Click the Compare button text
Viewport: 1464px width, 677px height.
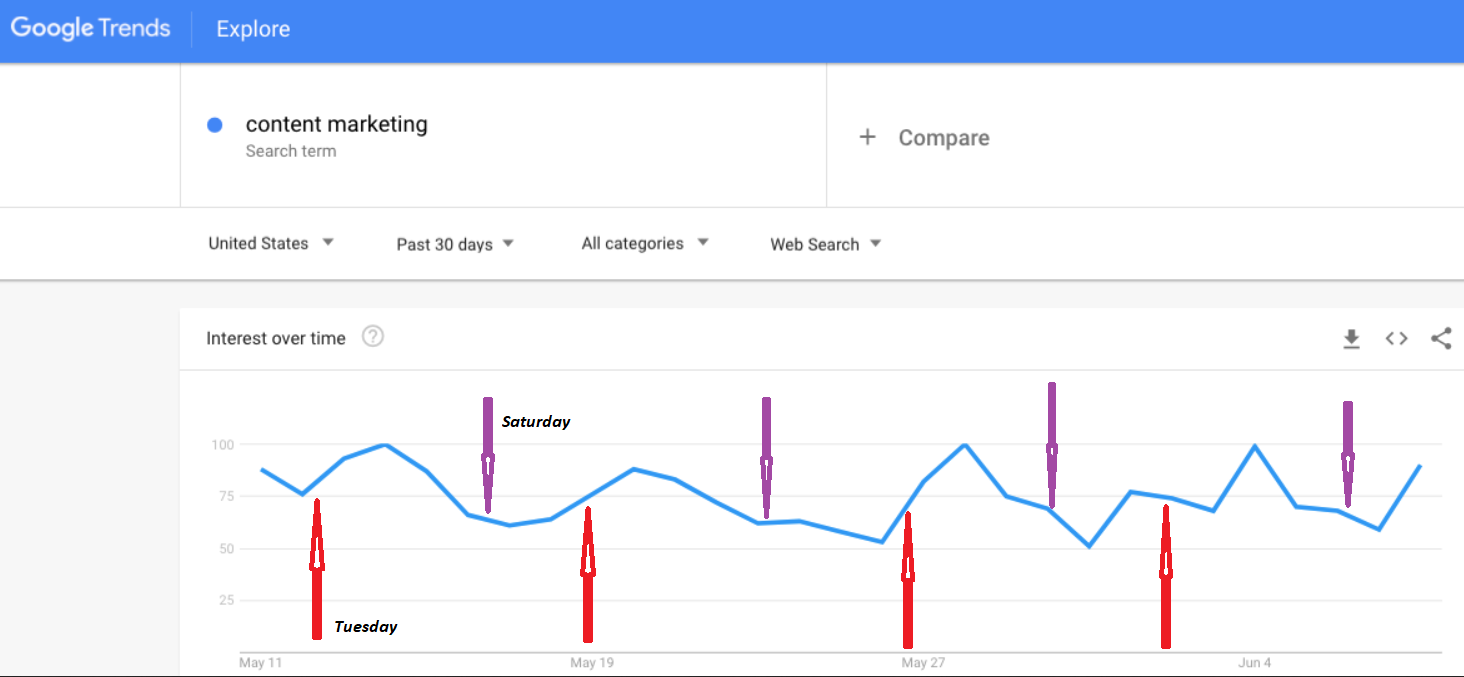pos(943,138)
